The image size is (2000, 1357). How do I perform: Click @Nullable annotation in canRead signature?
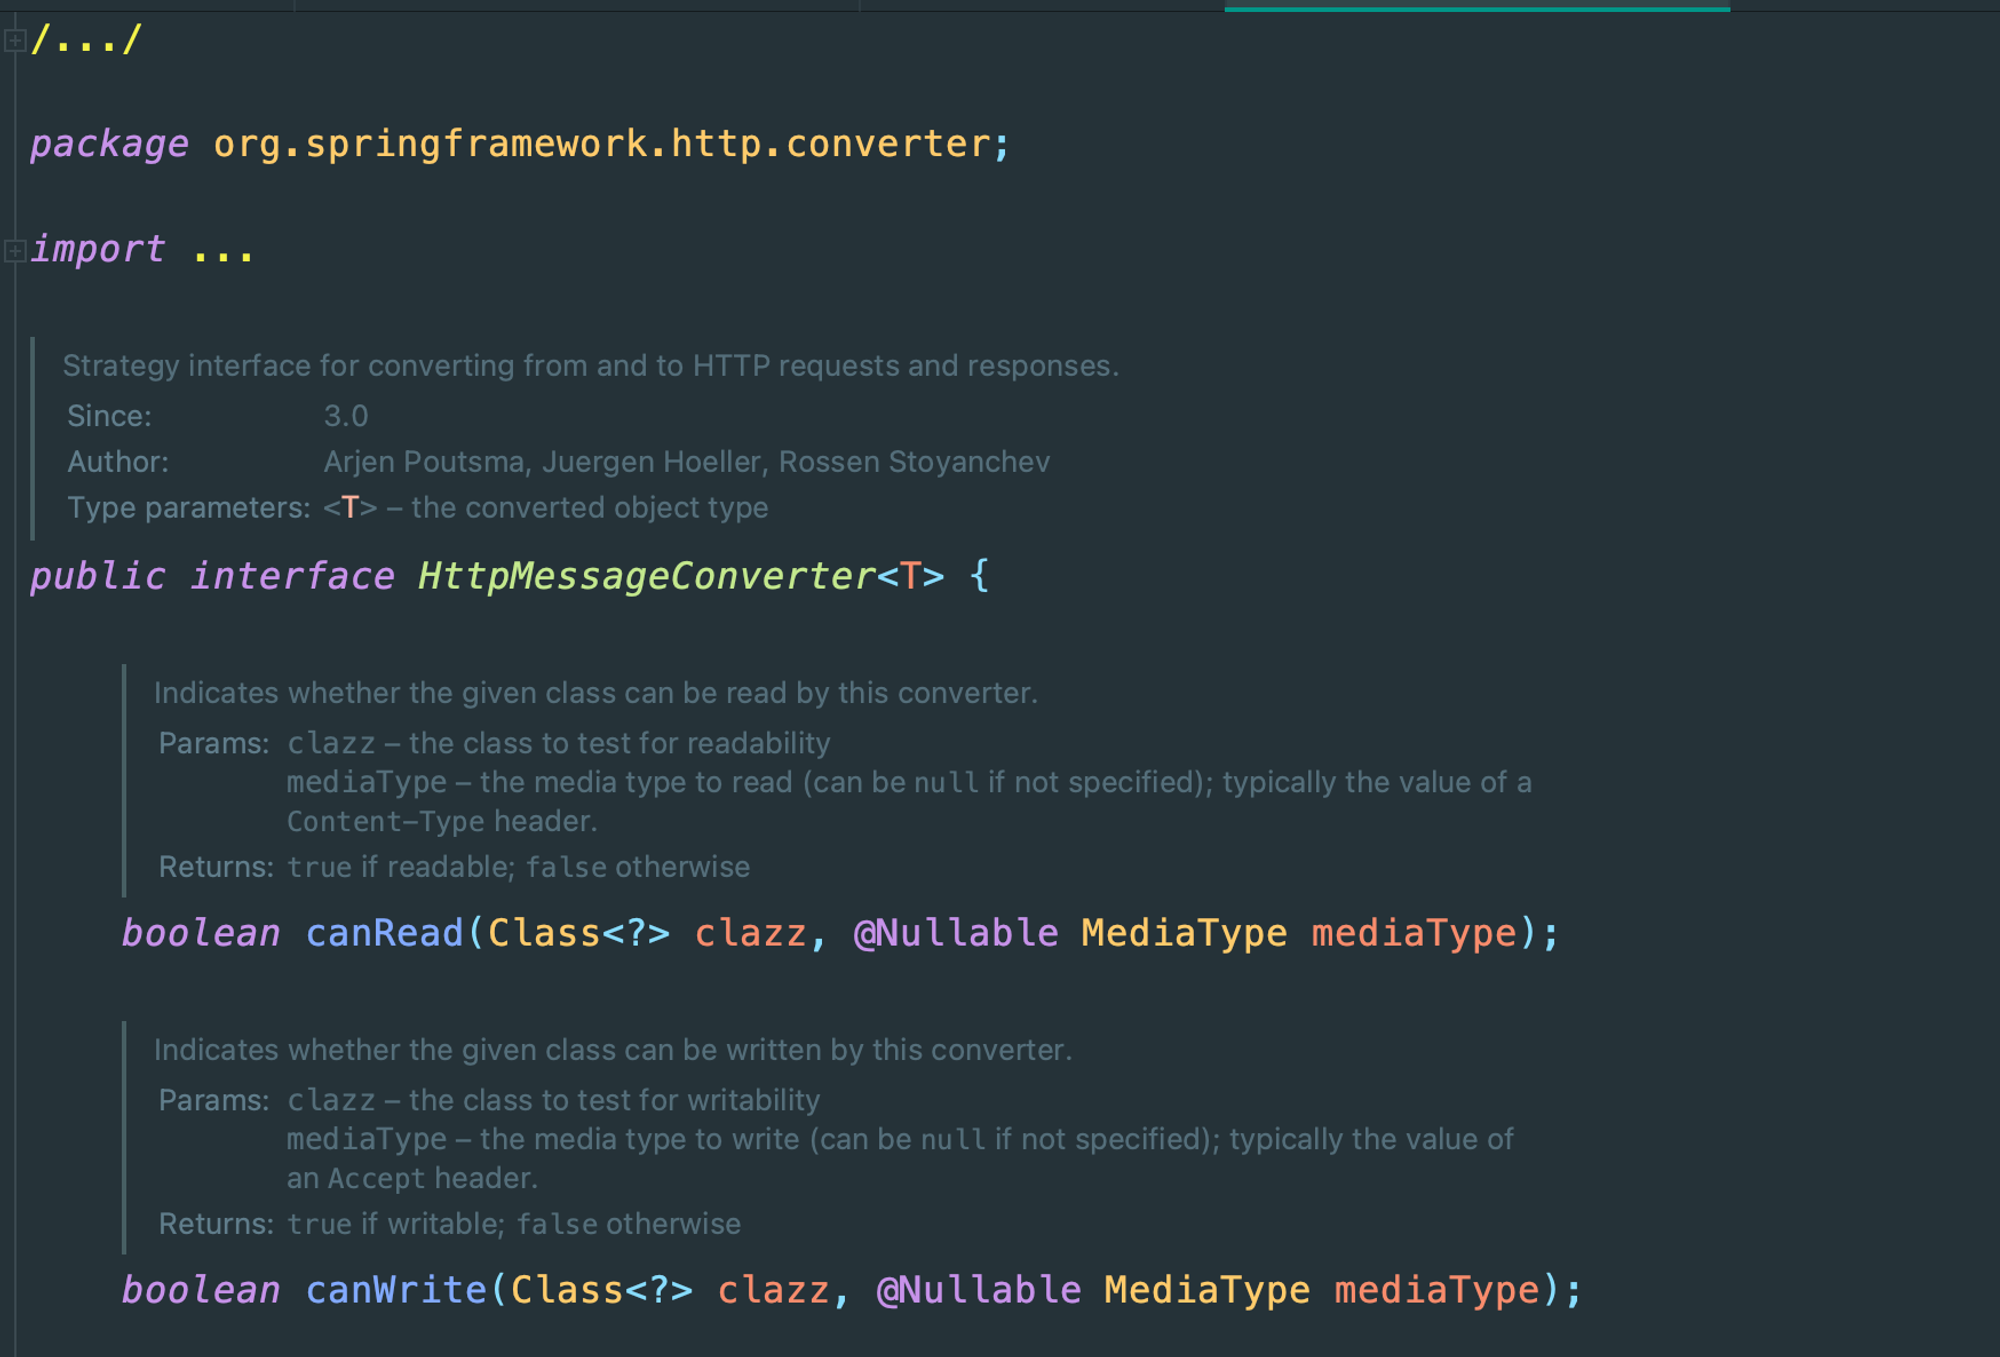coord(955,933)
